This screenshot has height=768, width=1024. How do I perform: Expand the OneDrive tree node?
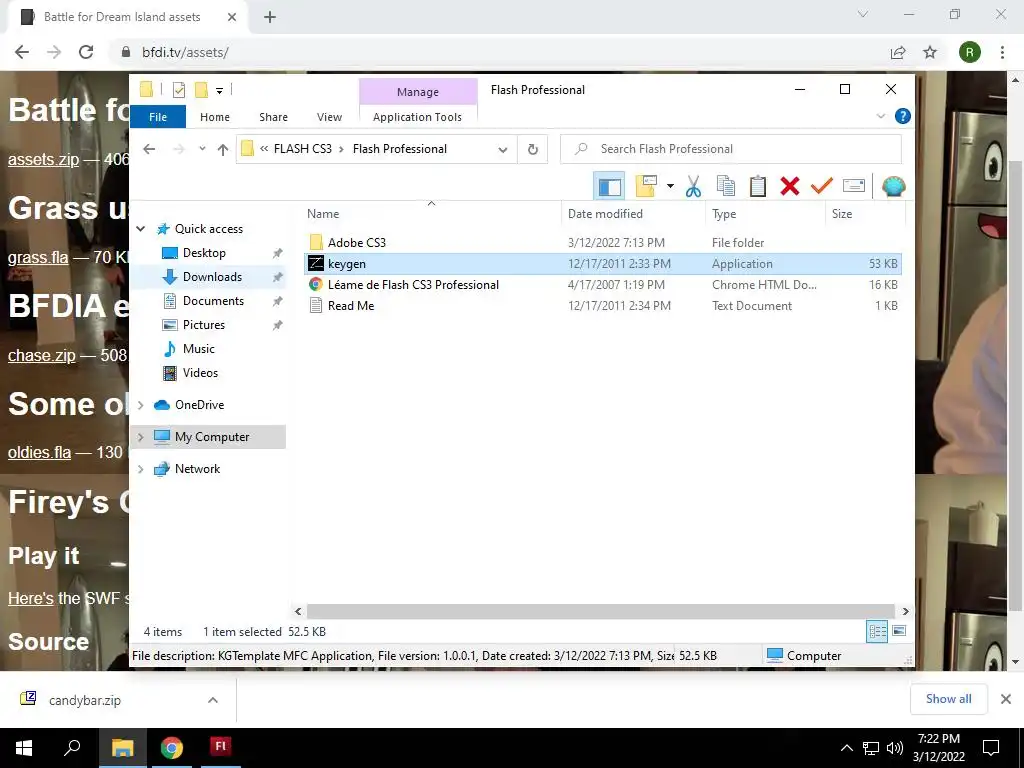(140, 405)
